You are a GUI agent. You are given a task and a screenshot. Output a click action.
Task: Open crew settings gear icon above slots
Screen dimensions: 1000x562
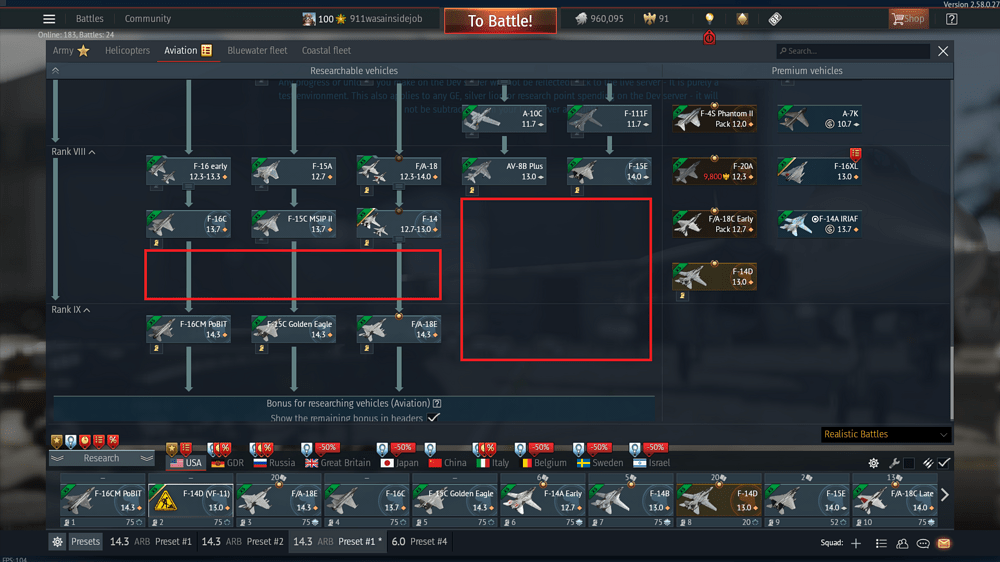pos(874,463)
